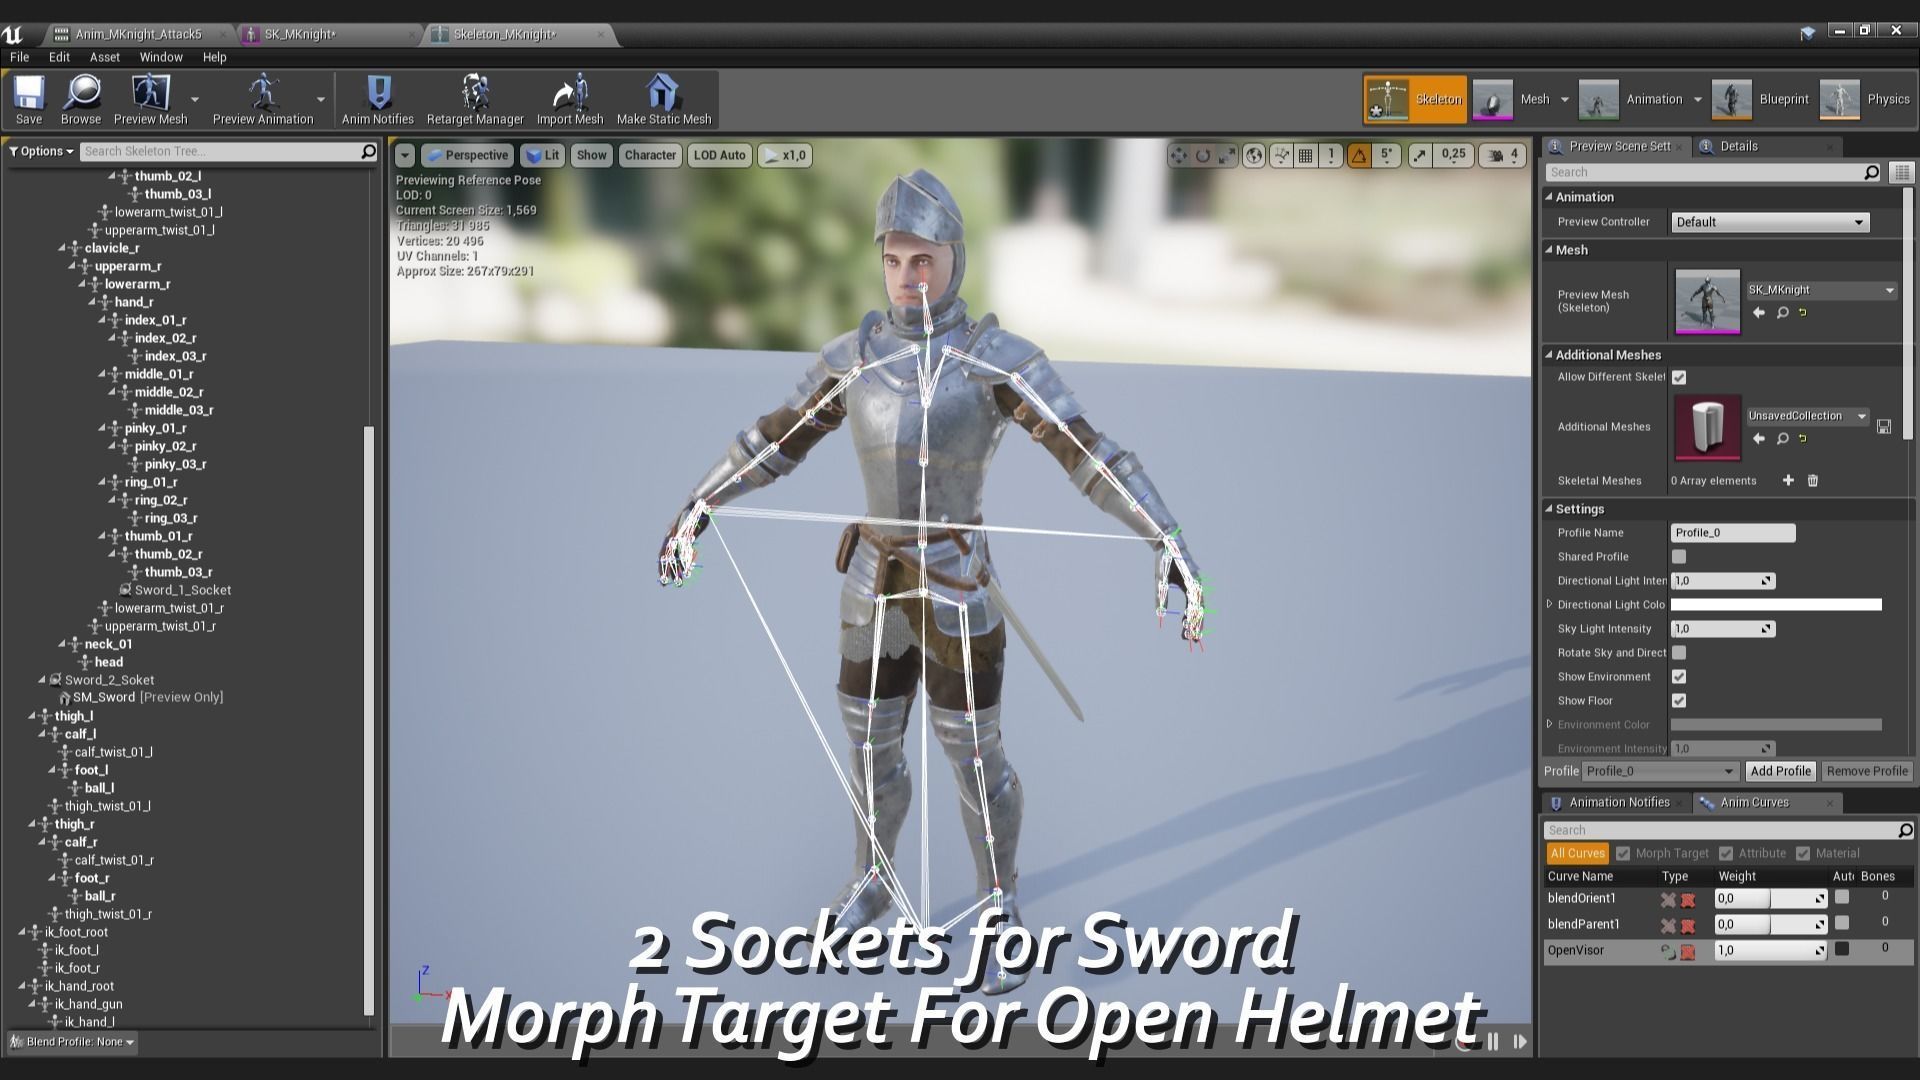Image resolution: width=1920 pixels, height=1080 pixels.
Task: Open the Details view options grid icon
Action: (x=1902, y=172)
